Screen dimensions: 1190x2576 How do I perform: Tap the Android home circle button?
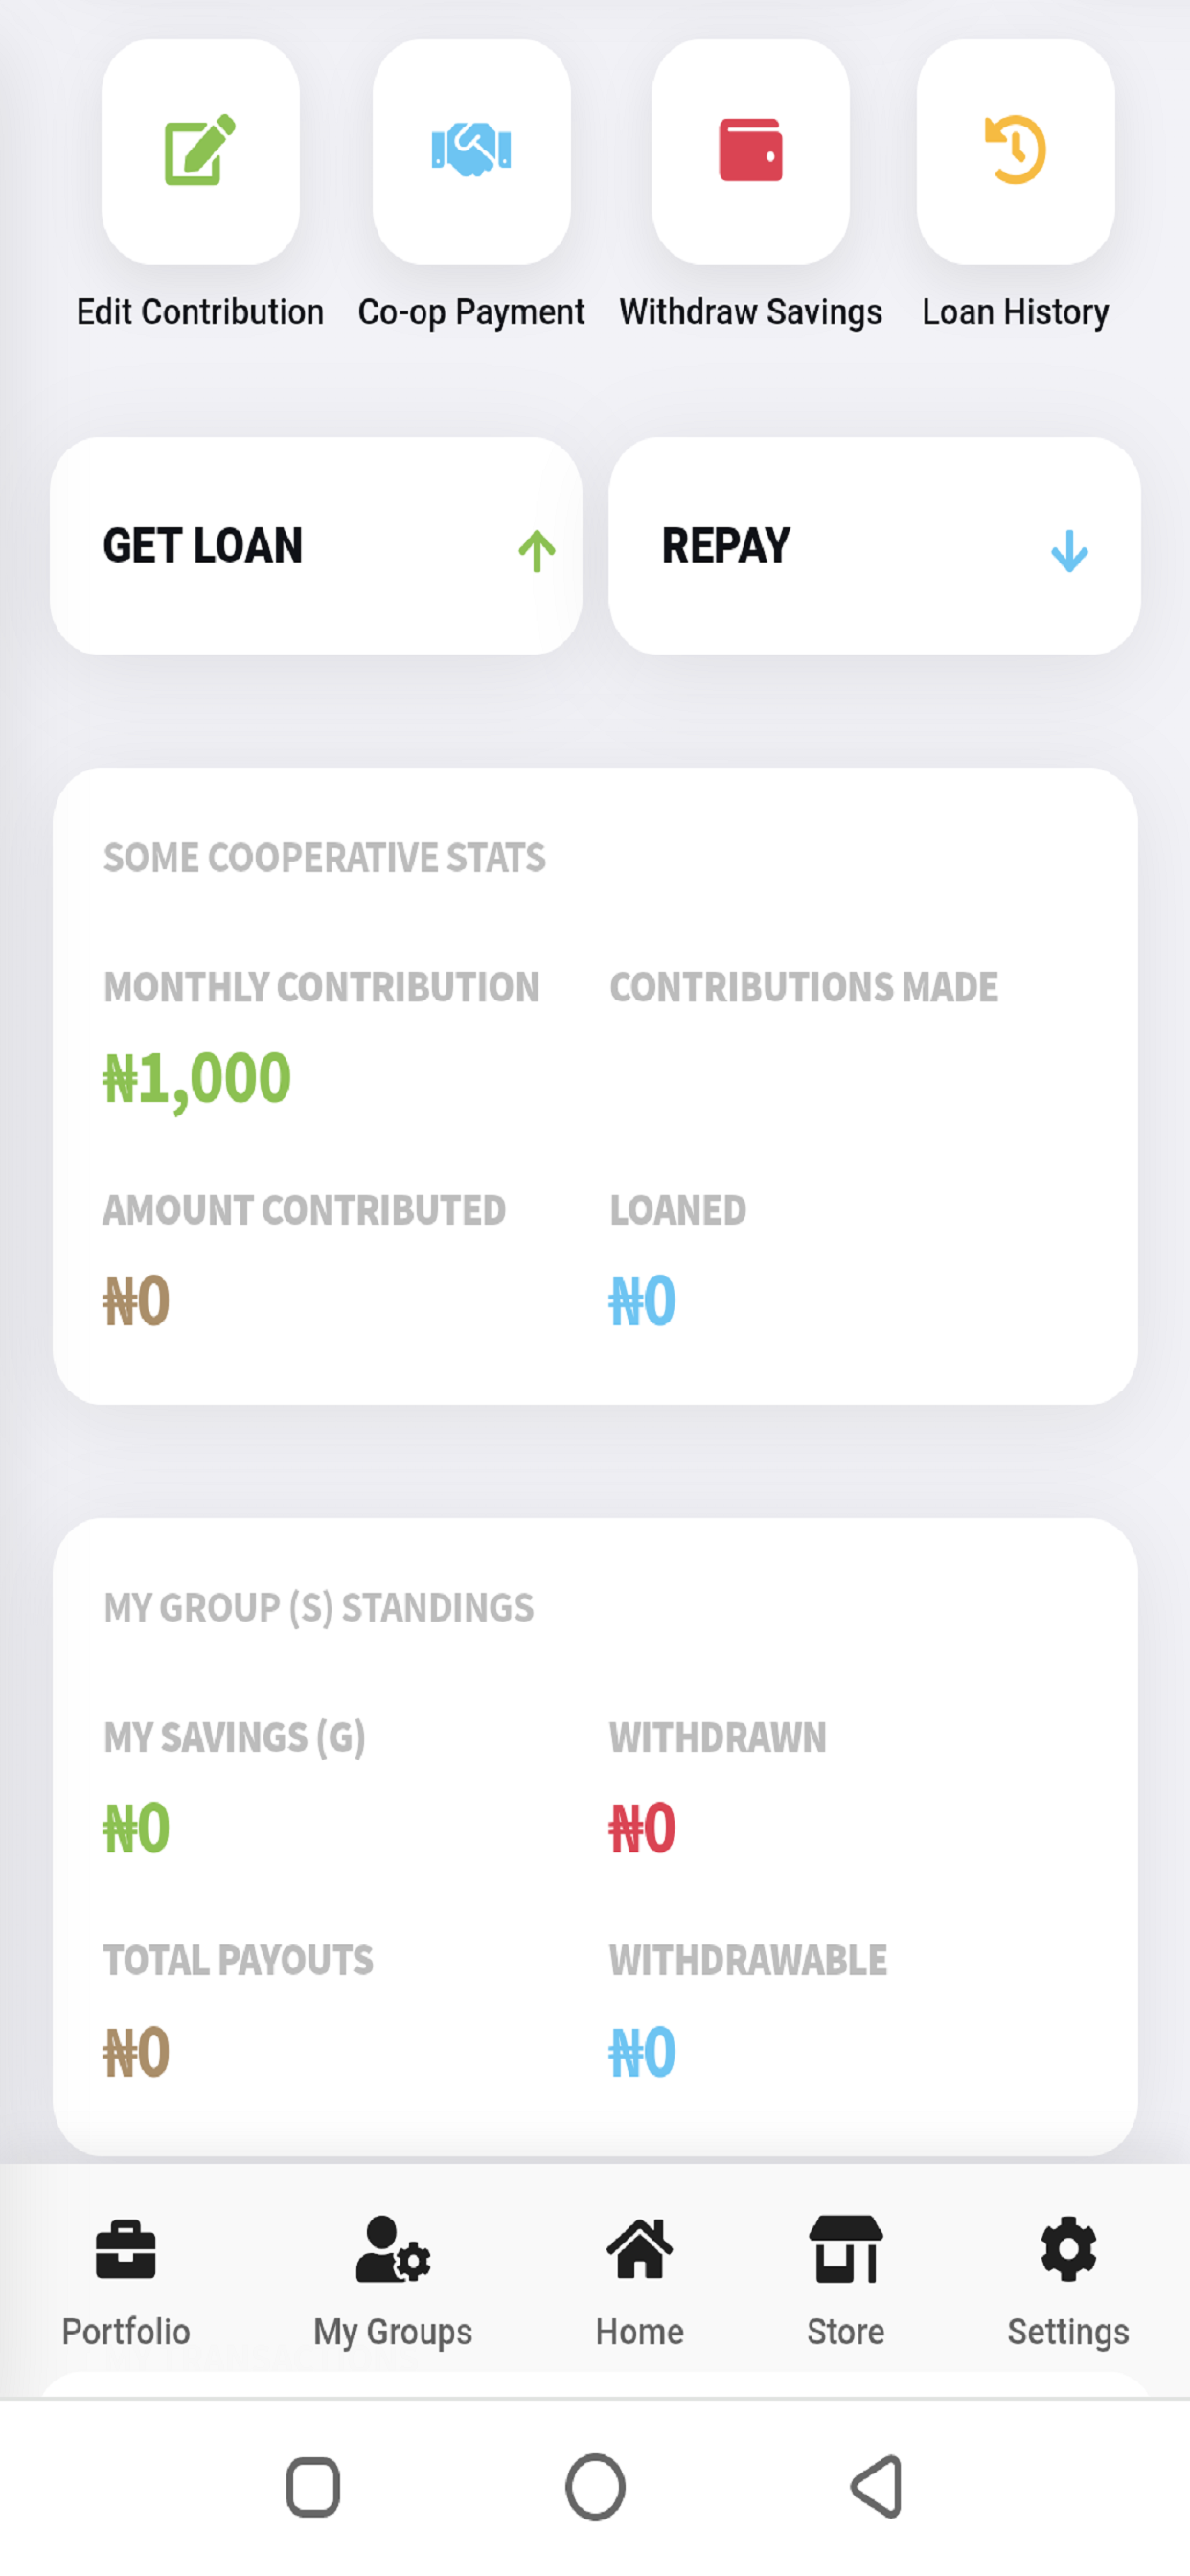(x=595, y=2486)
